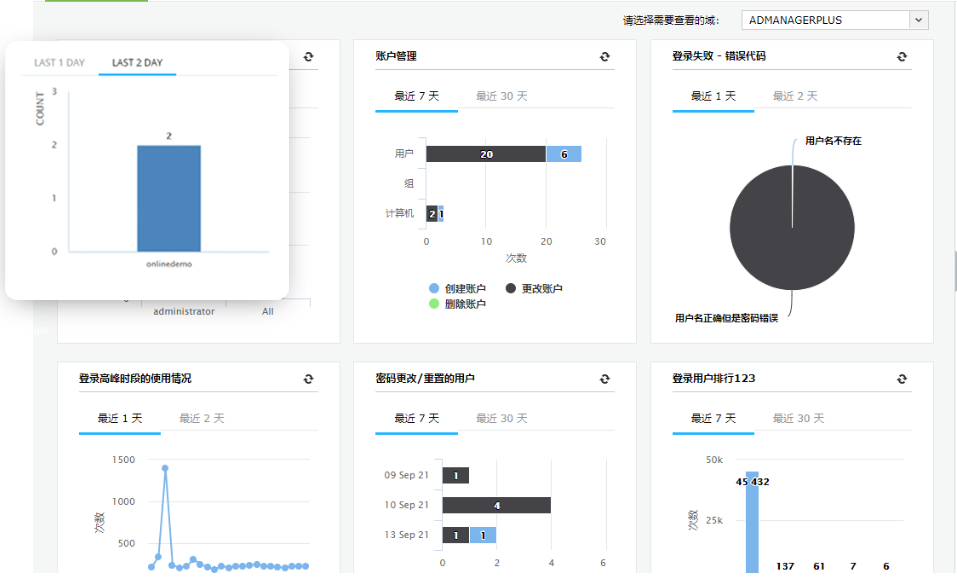Click the administrator axis label
Screen dimensions: 957x585
[x=184, y=311]
